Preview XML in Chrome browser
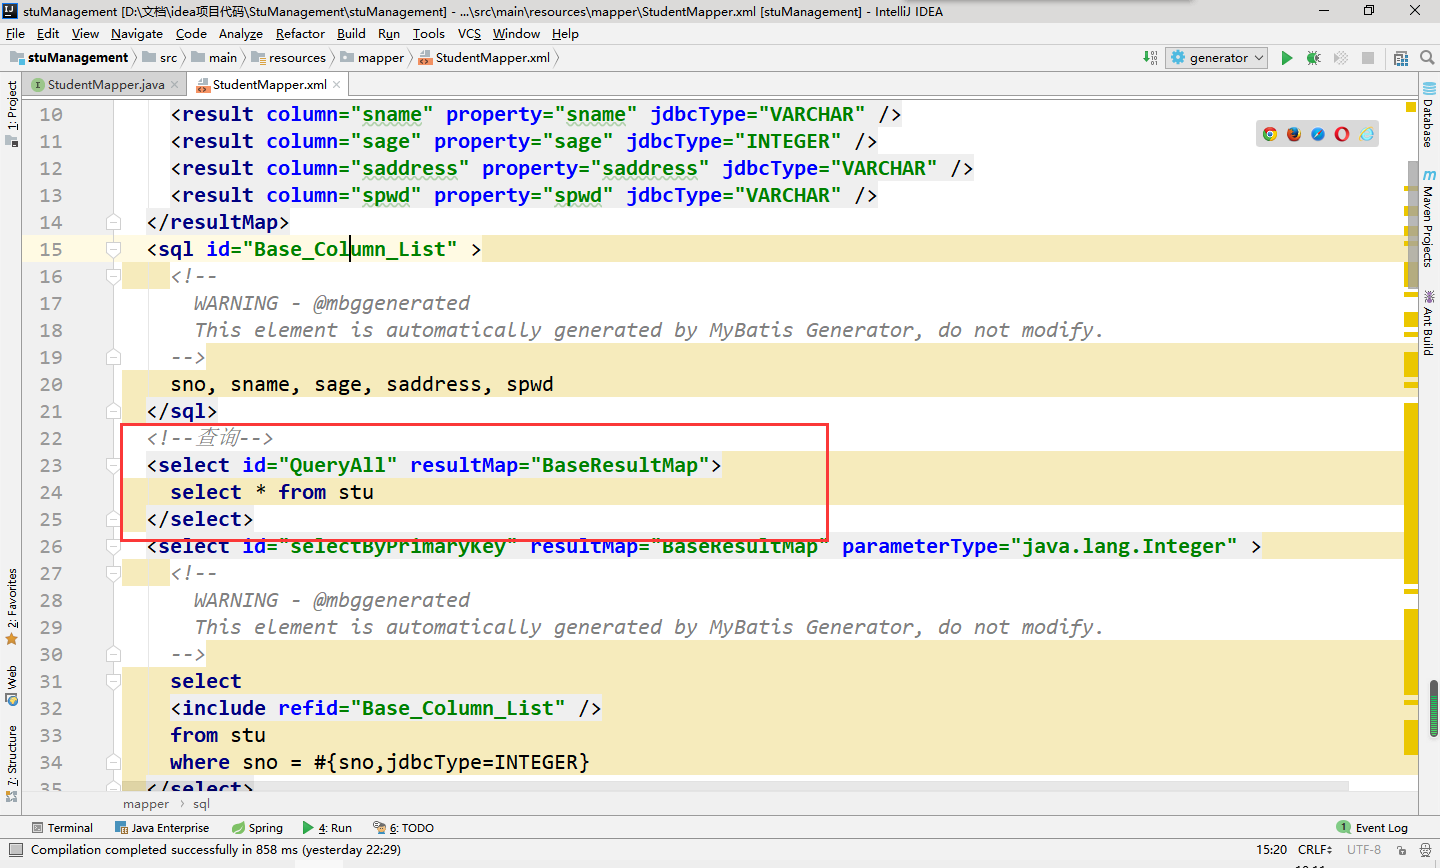This screenshot has height=868, width=1440. click(x=1270, y=134)
